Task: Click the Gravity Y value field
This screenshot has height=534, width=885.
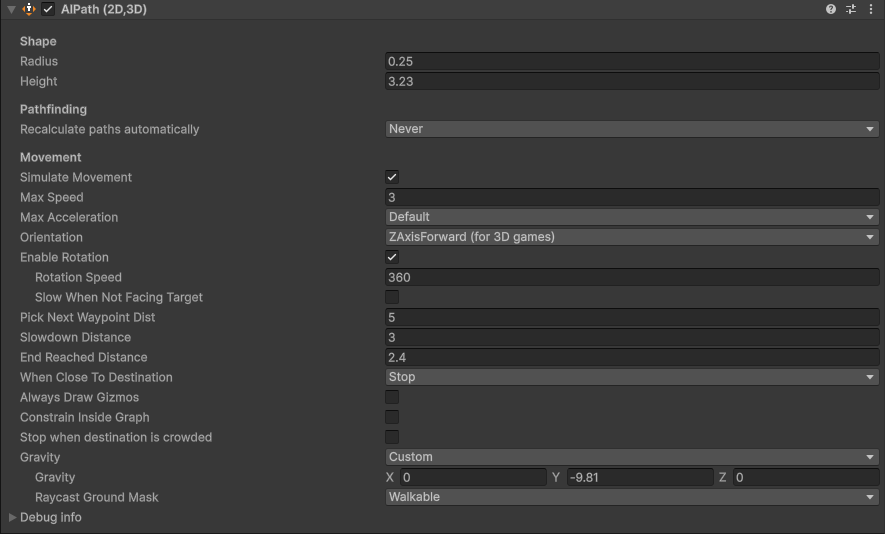Action: click(639, 478)
